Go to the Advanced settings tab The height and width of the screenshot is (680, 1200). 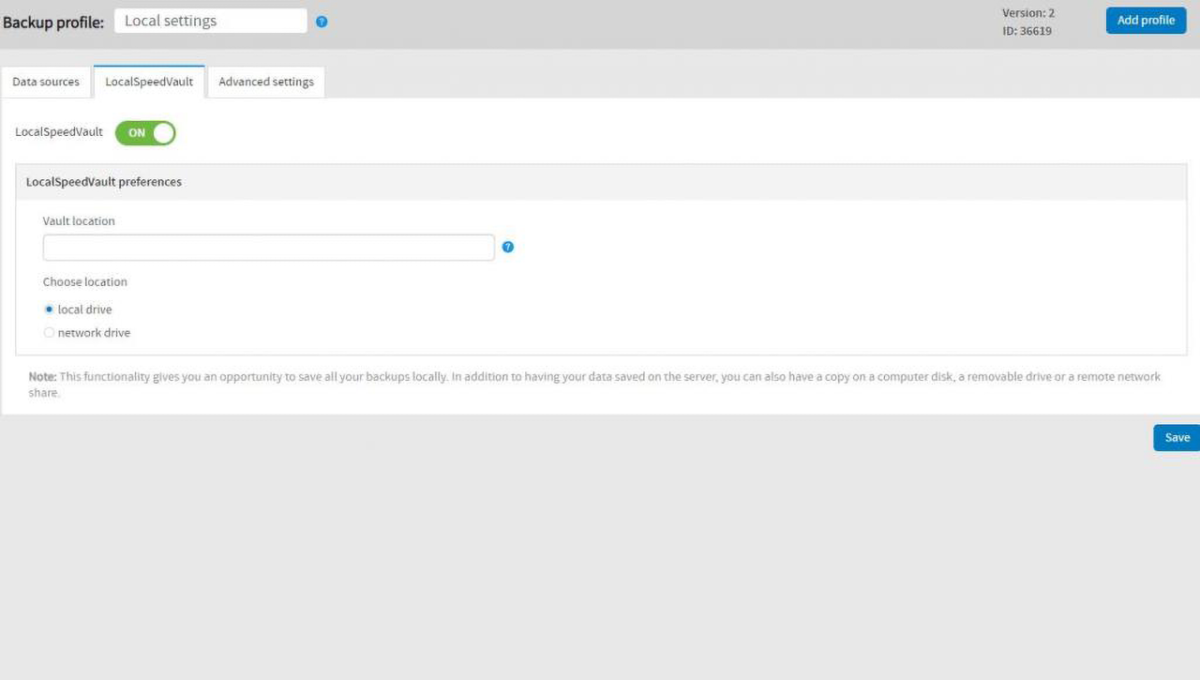click(x=266, y=82)
